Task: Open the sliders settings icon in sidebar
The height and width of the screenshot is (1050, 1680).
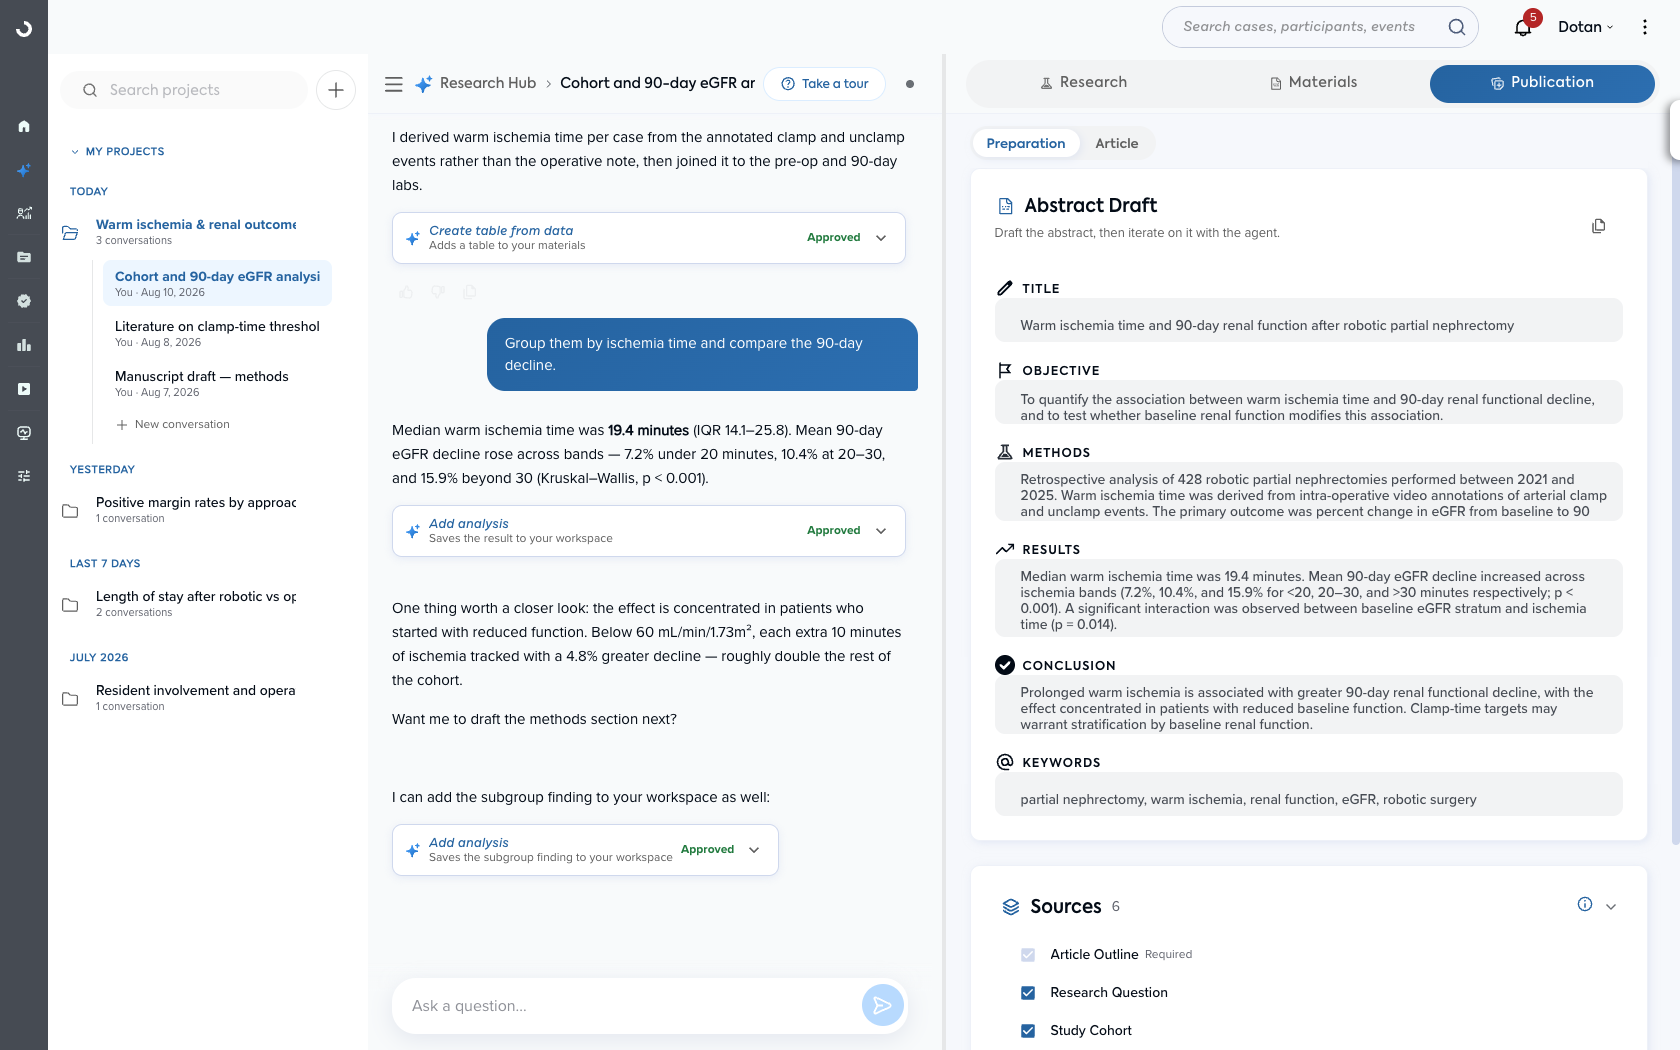Action: [24, 476]
